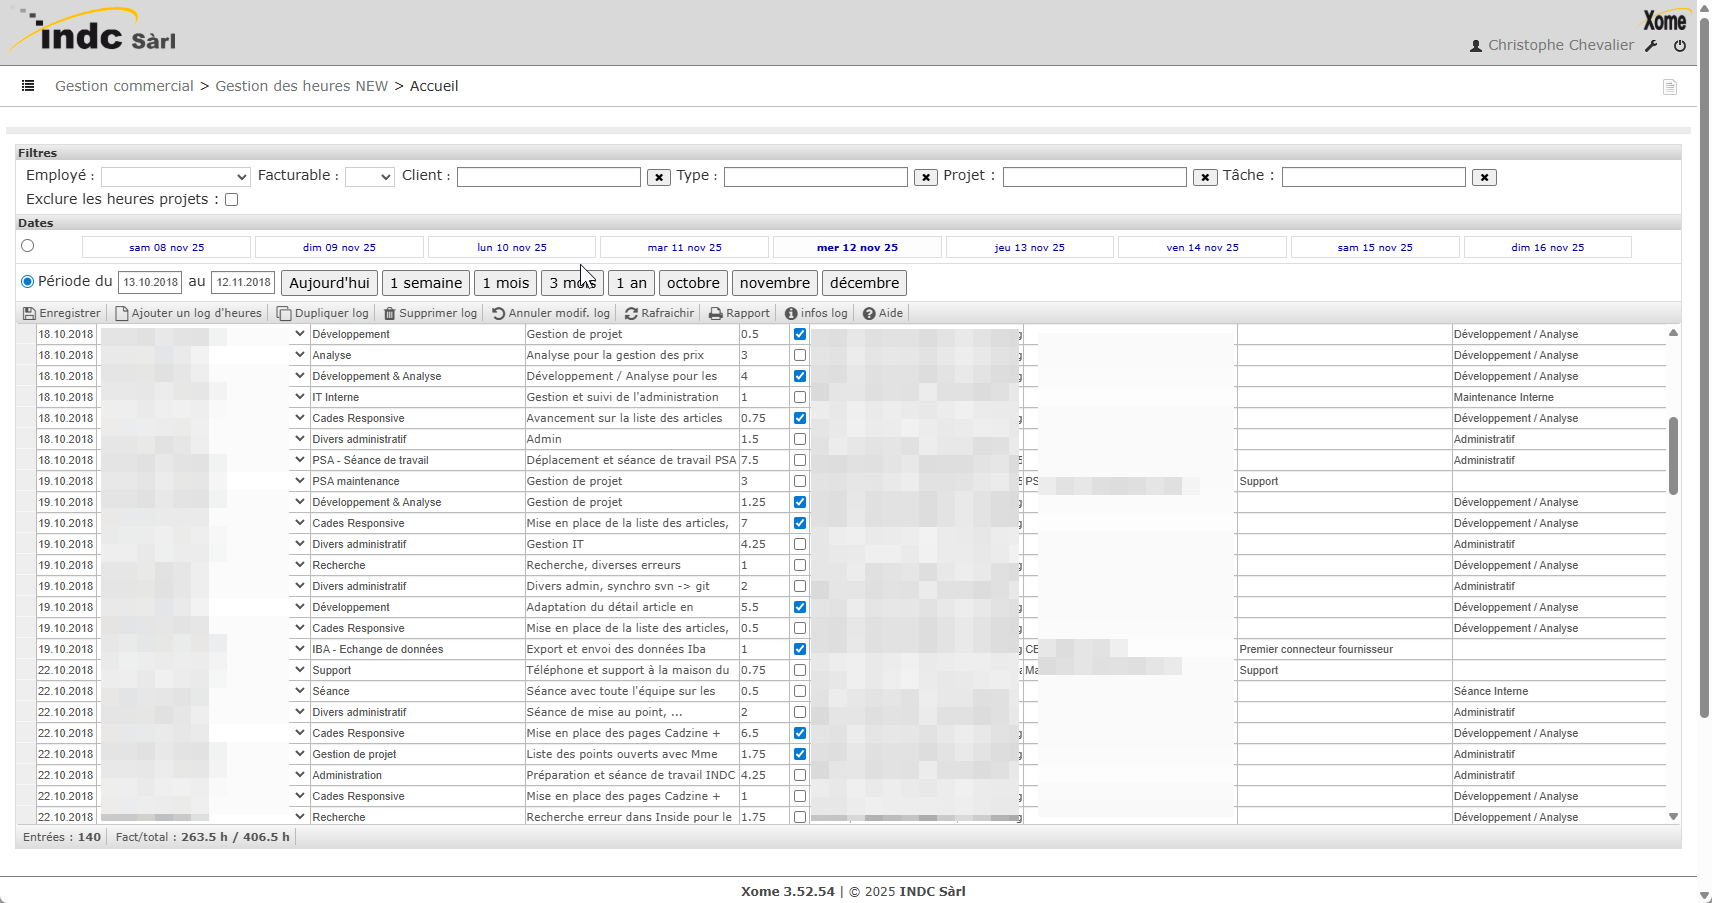Open Gestion des heures NEW breadcrumb
Viewport: 1712px width, 903px height.
(x=301, y=86)
